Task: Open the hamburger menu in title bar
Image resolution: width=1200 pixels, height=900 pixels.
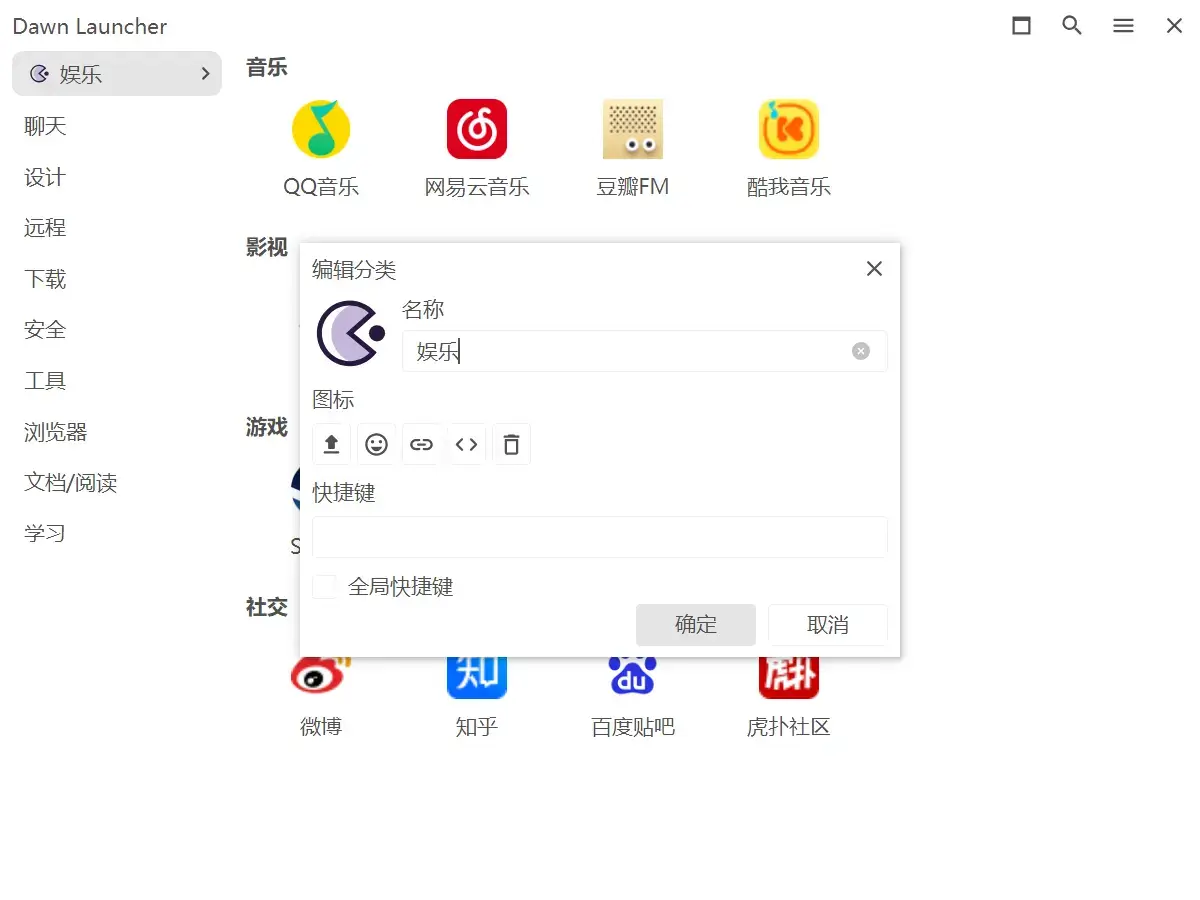Action: point(1124,26)
